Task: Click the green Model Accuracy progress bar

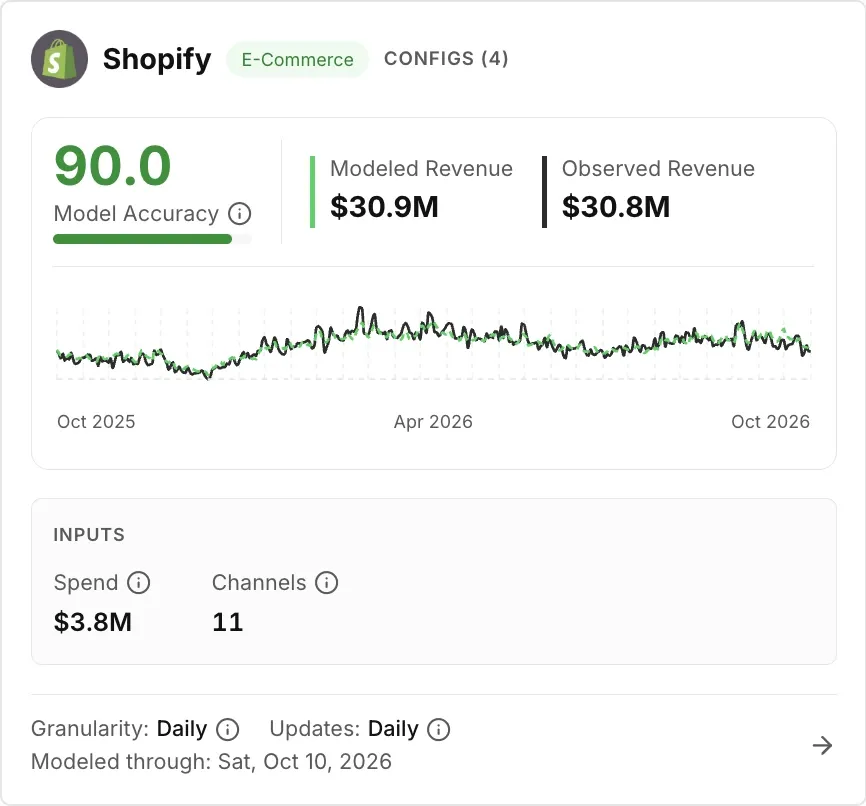Action: tap(142, 239)
